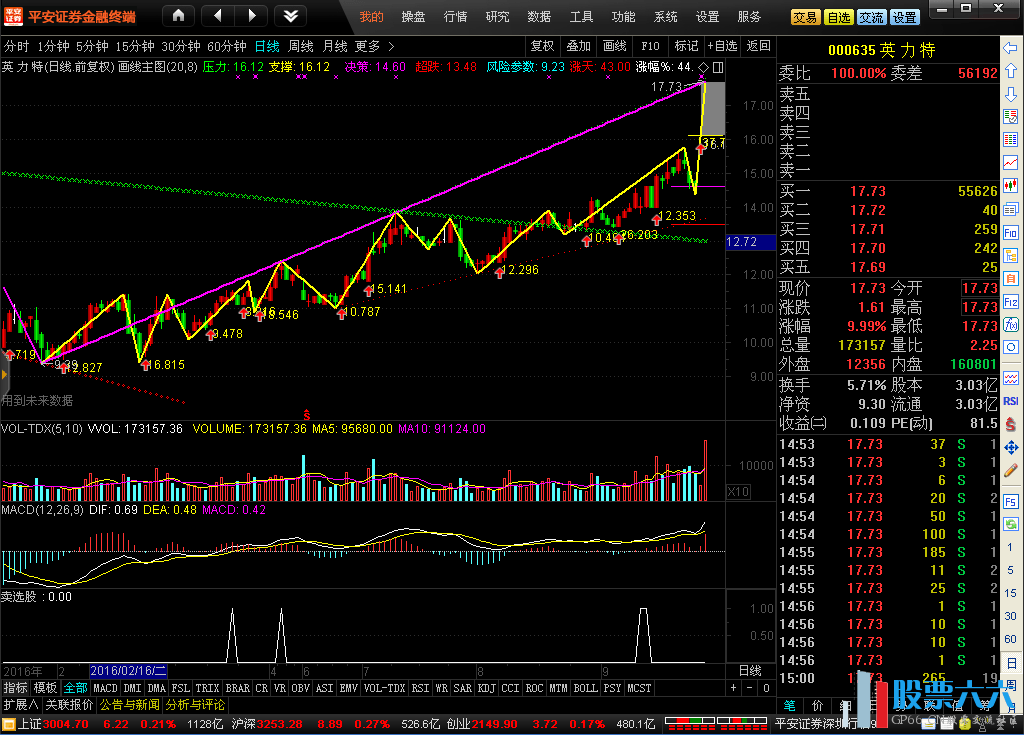
Task: Open the 行情 menu
Action: (x=456, y=16)
